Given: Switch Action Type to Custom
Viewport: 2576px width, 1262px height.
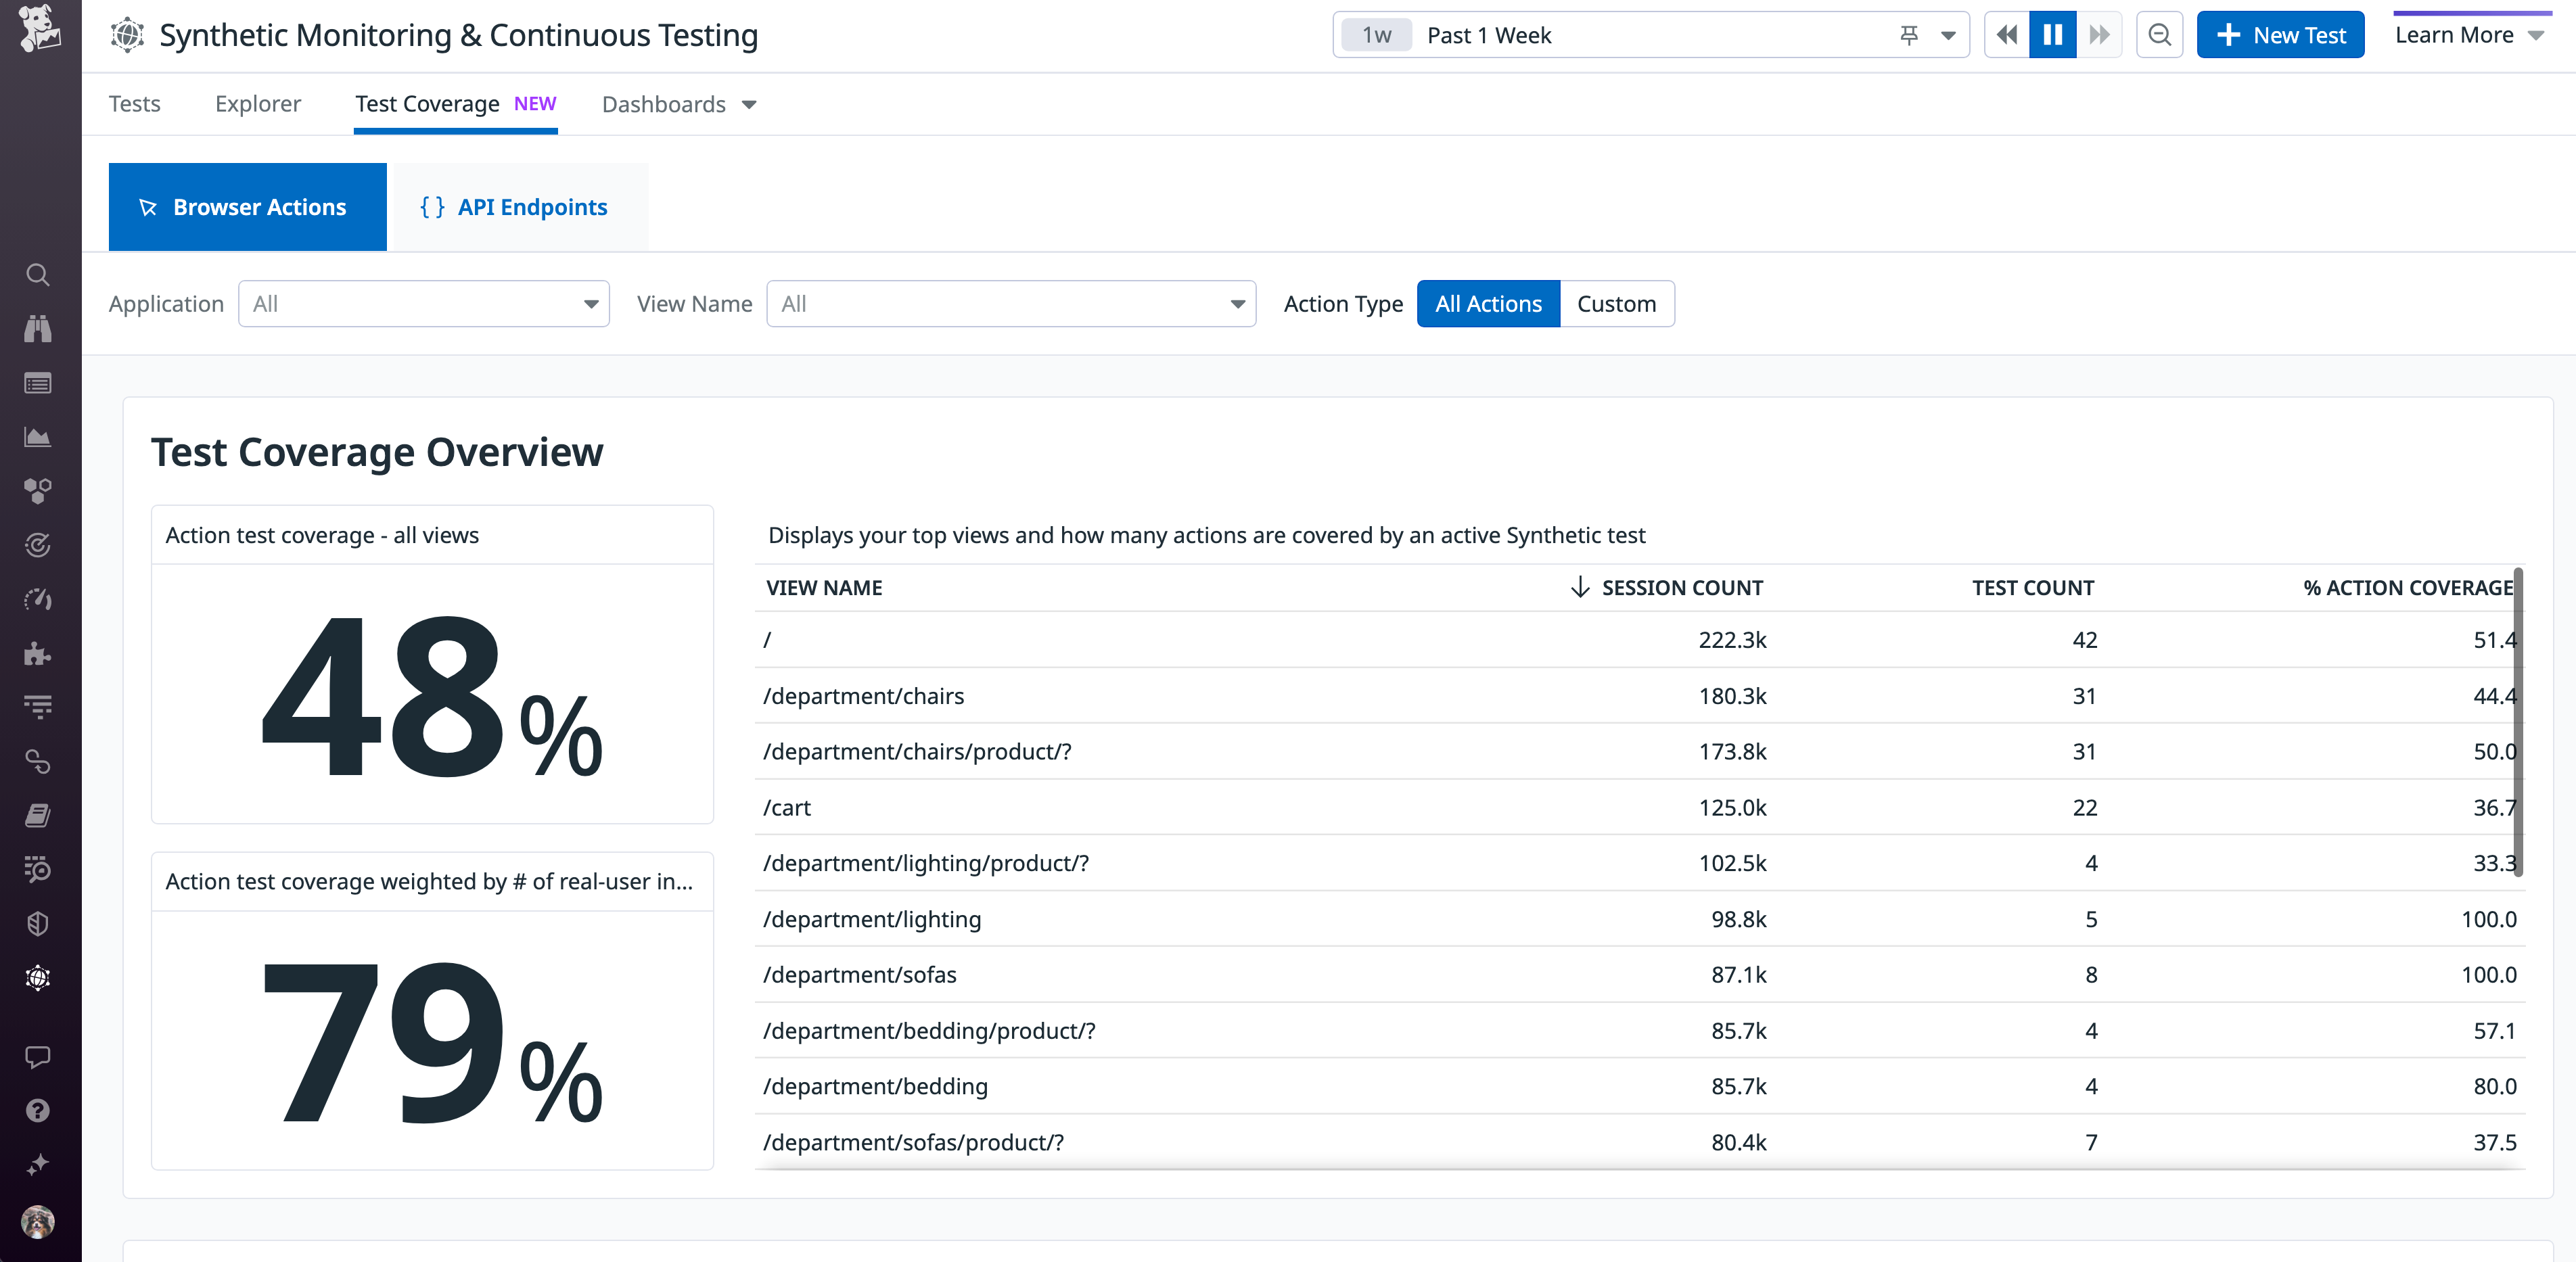Looking at the screenshot, I should point(1616,303).
